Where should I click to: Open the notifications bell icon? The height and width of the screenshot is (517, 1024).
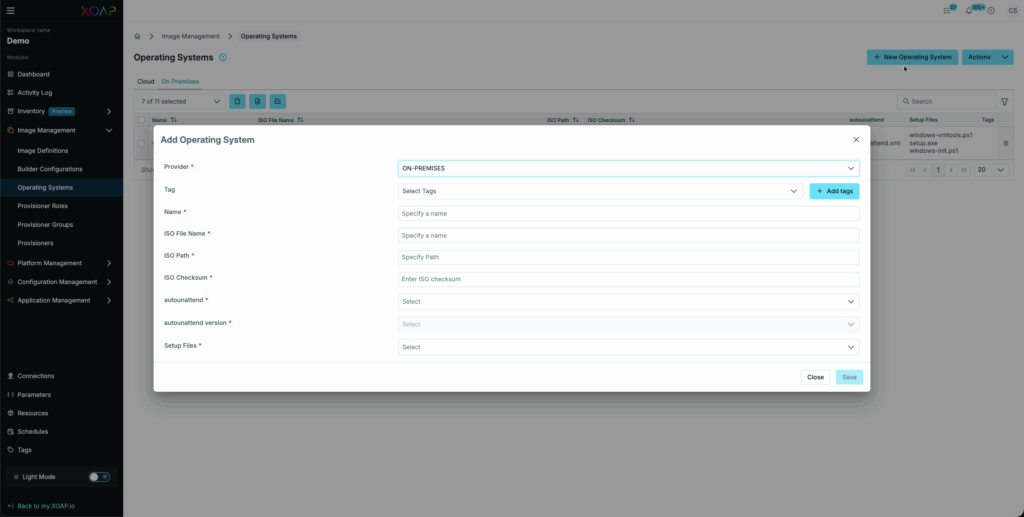pos(968,11)
